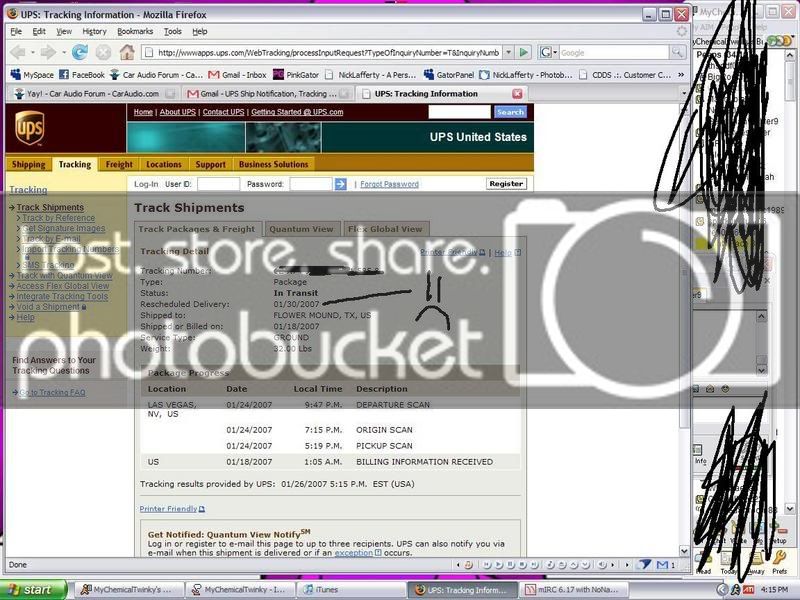Screen dimensions: 800x600
Task: Open the GatorPanel bookmark
Action: click(449, 75)
